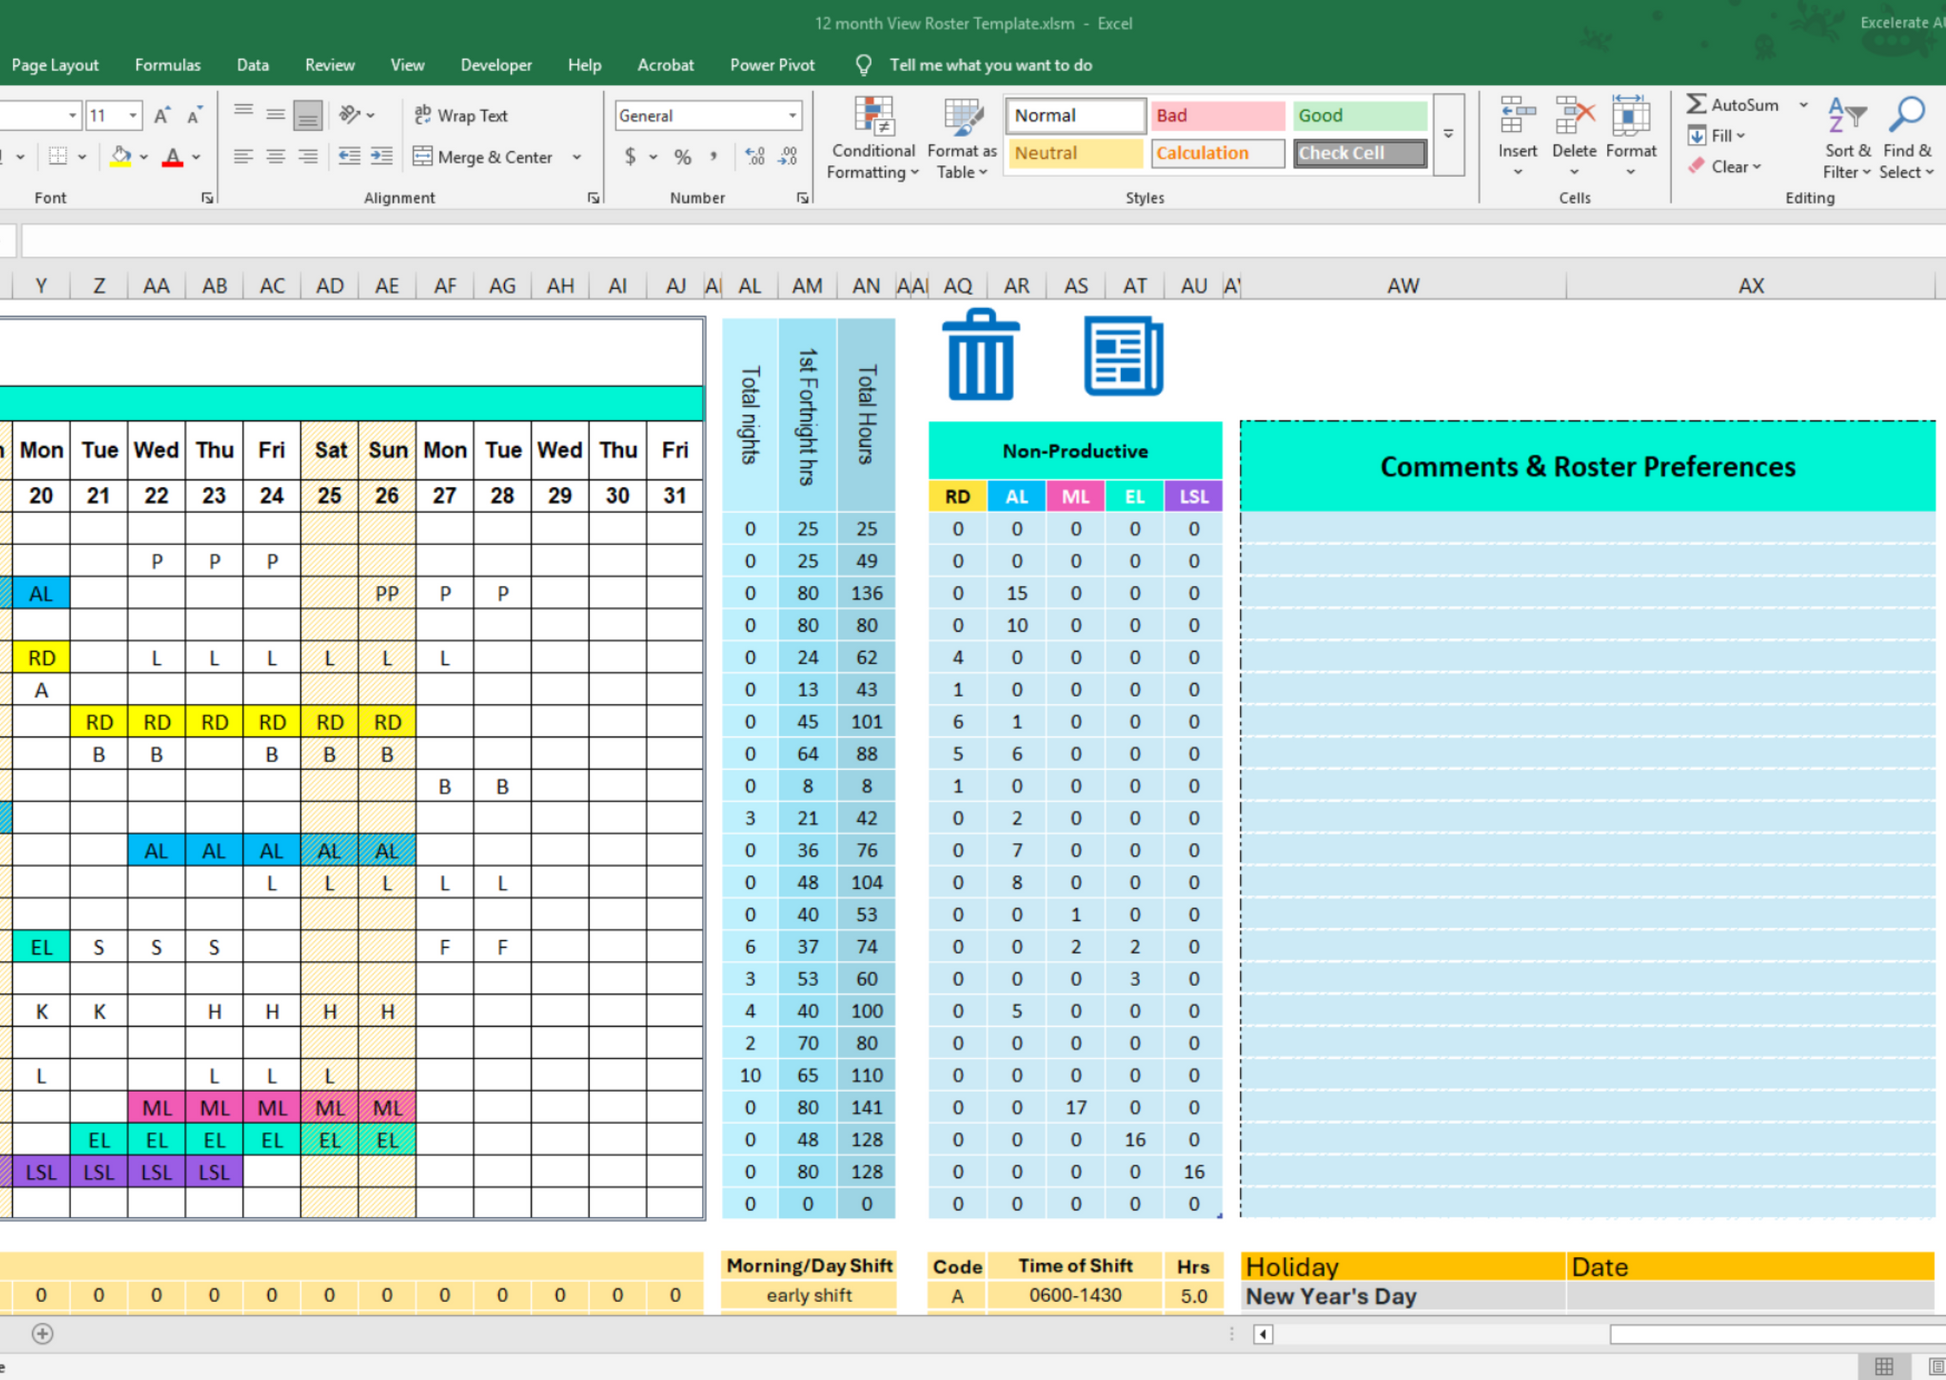The height and width of the screenshot is (1380, 1946).
Task: Click the yellow fill color bucket
Action: [x=121, y=156]
